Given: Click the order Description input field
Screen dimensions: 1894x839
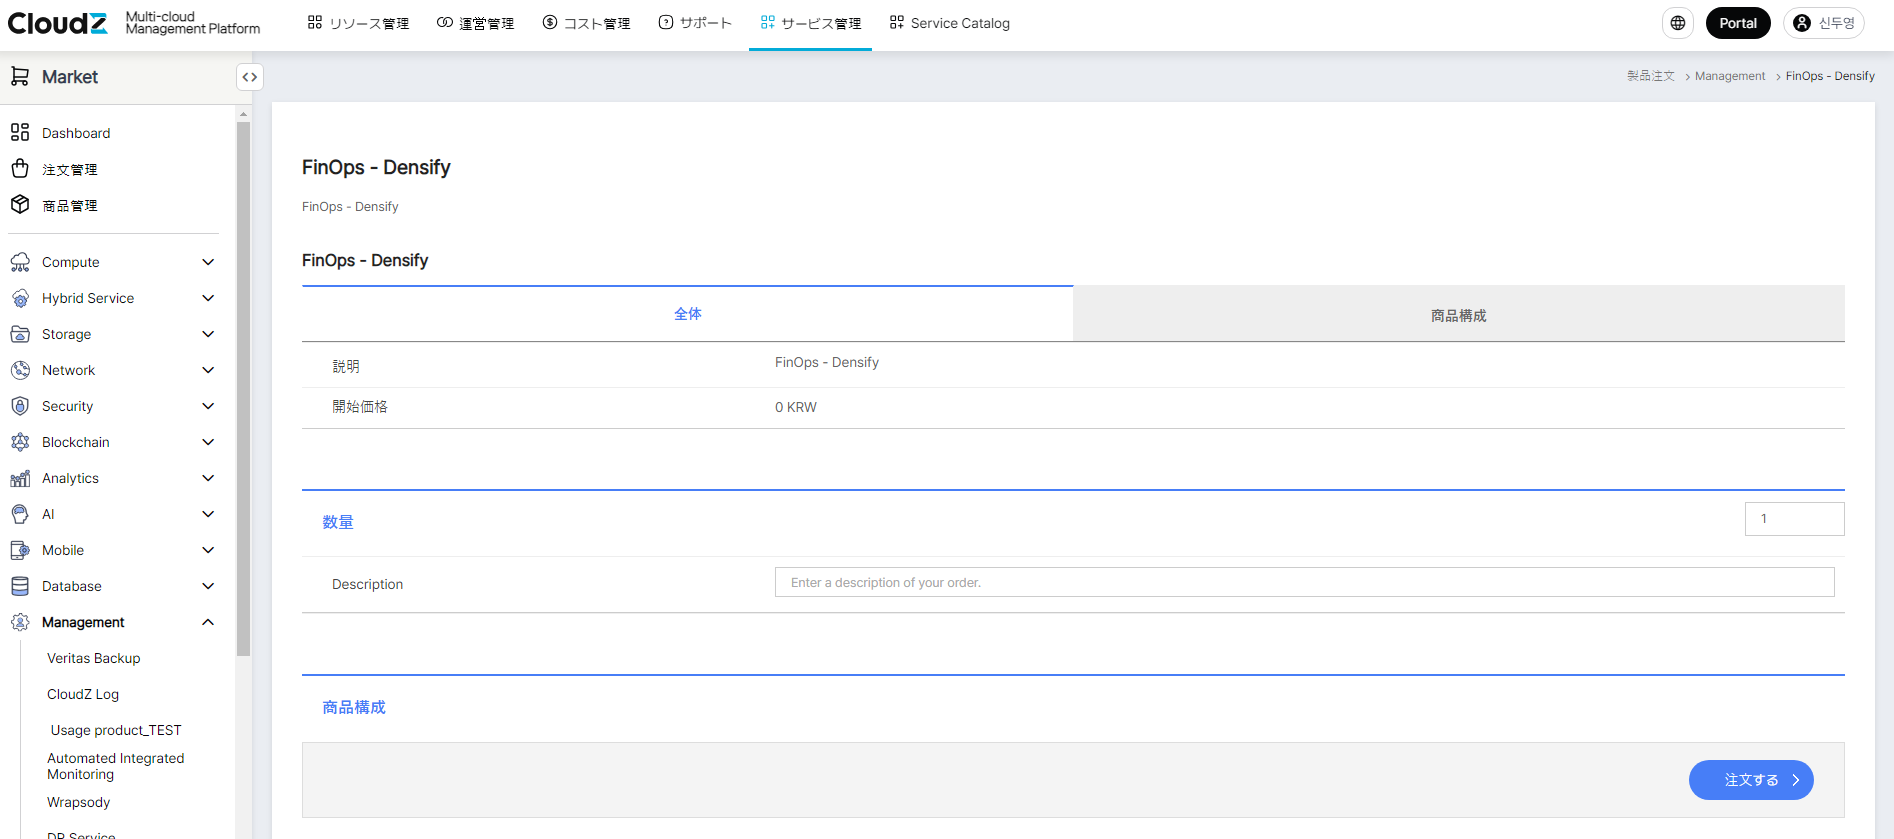Looking at the screenshot, I should [1305, 582].
